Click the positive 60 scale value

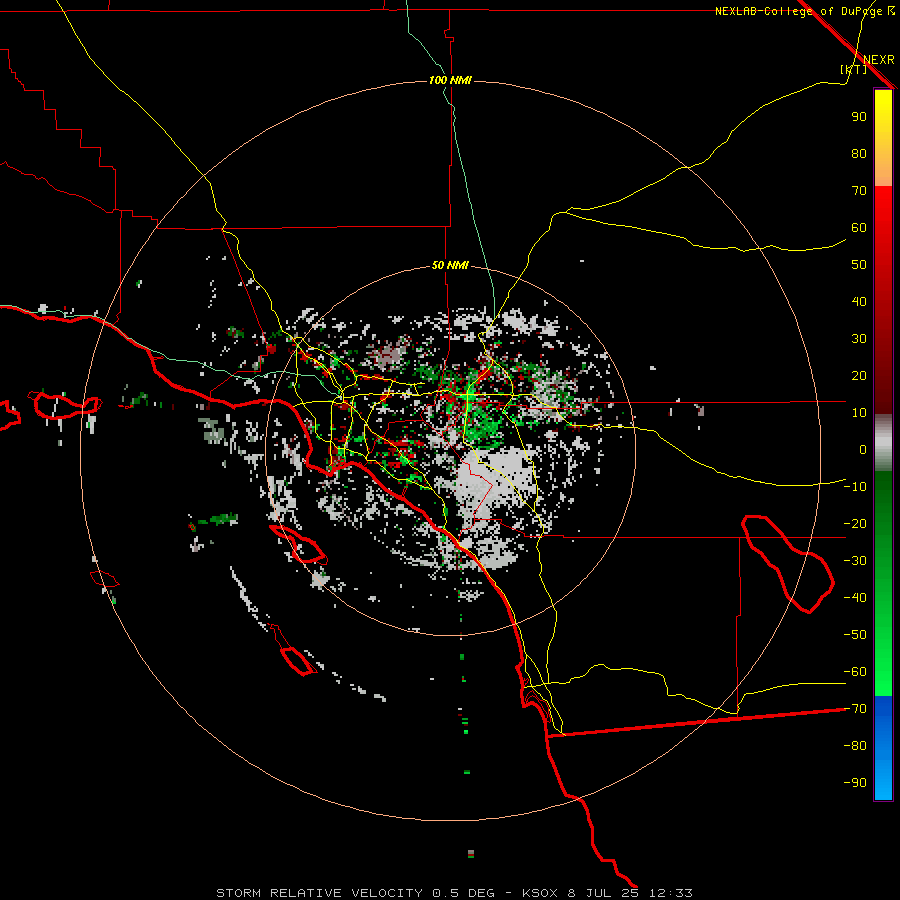pyautogui.click(x=859, y=227)
